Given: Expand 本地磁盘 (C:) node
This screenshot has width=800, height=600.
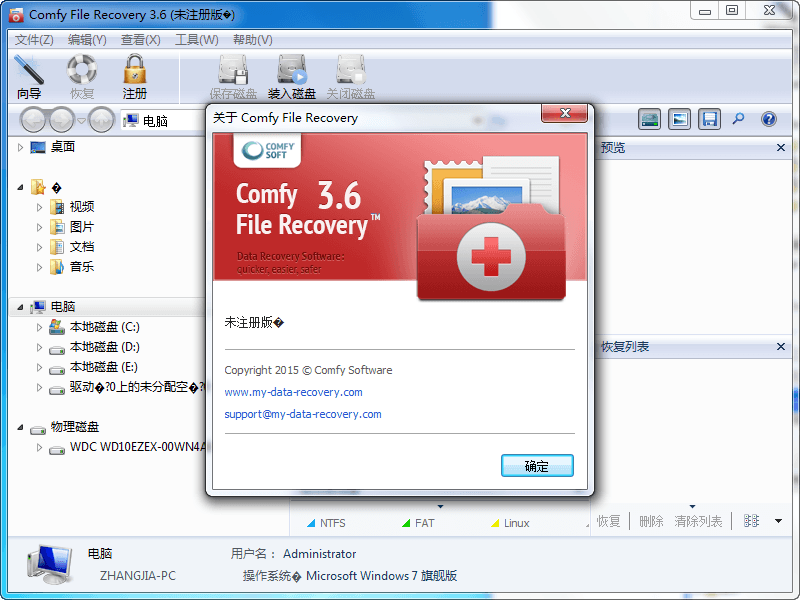Looking at the screenshot, I should 39,327.
